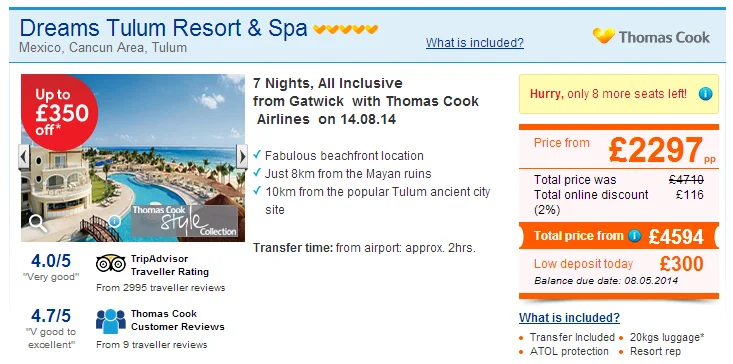Screen dimensions: 733x364
Task: Click the five-heart rating icons by title
Action: click(x=345, y=29)
